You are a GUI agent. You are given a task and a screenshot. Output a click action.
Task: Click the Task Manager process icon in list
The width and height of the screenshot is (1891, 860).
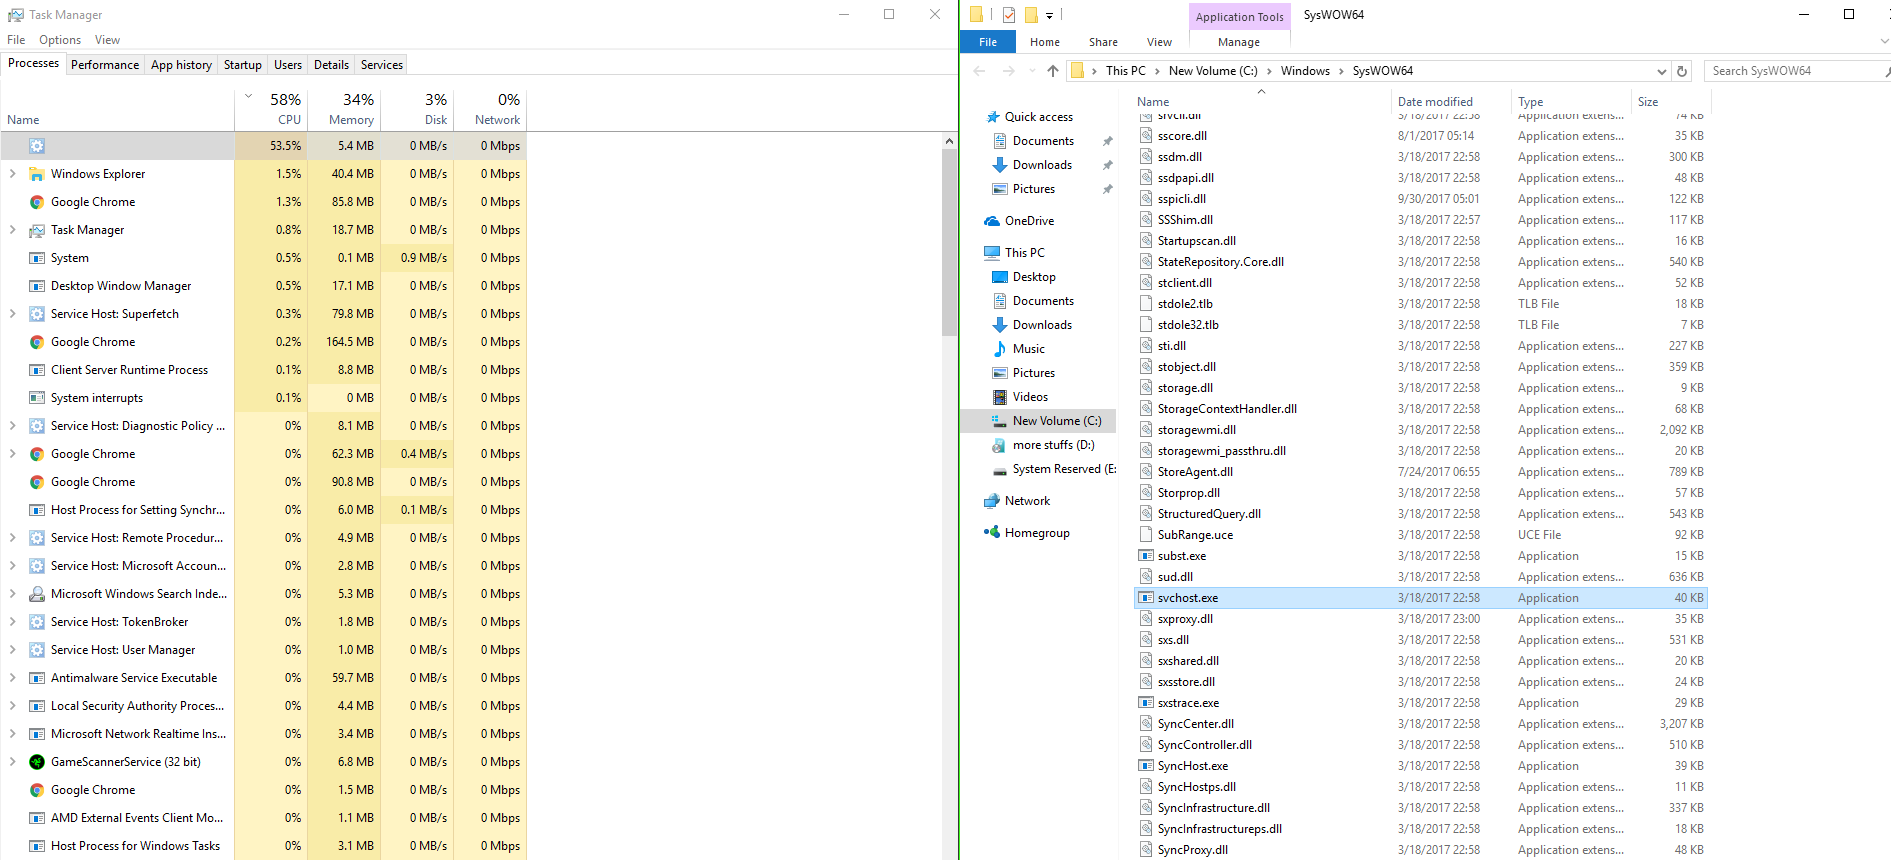(37, 230)
